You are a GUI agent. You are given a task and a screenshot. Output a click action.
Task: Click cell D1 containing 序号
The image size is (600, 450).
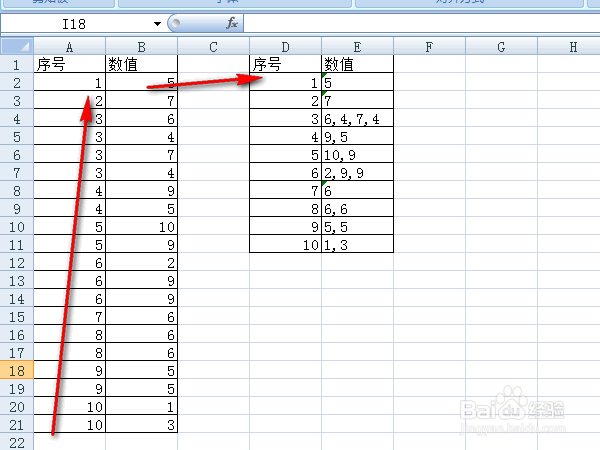pos(285,64)
